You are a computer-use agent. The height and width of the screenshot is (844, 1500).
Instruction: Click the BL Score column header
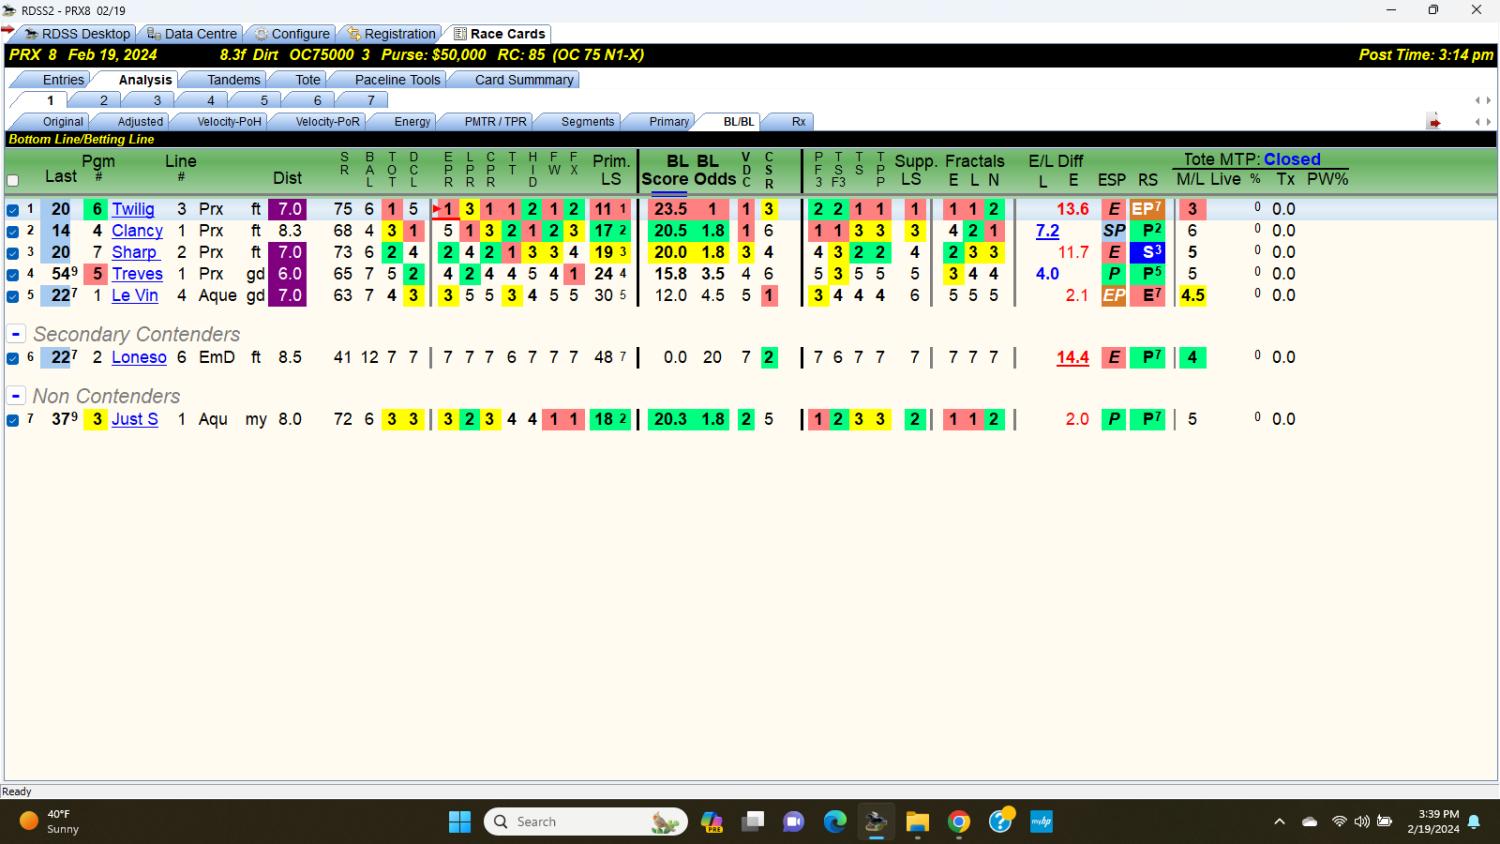tap(665, 170)
